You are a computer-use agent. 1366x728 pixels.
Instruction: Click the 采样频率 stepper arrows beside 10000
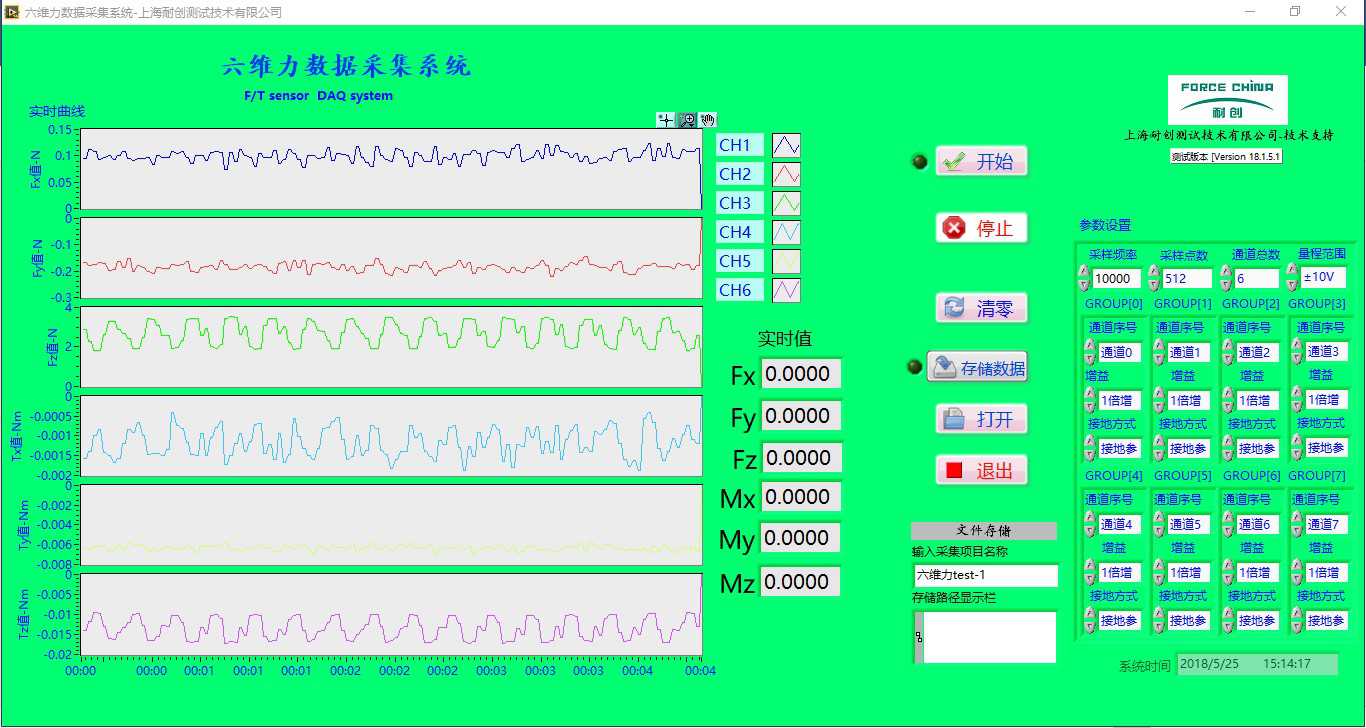(x=1084, y=278)
